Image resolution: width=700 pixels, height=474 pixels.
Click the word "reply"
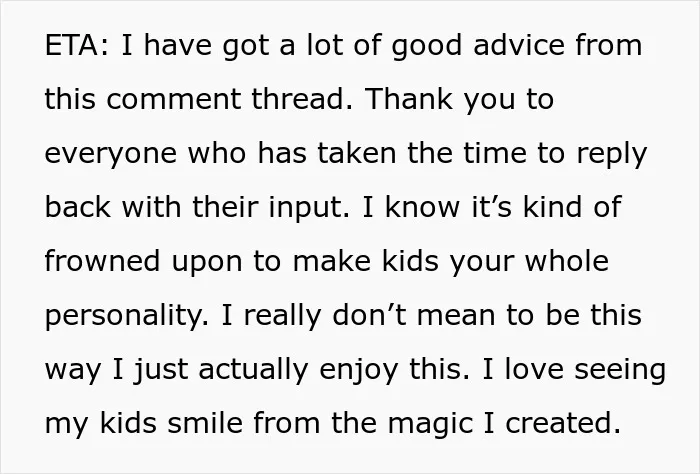[x=611, y=155]
